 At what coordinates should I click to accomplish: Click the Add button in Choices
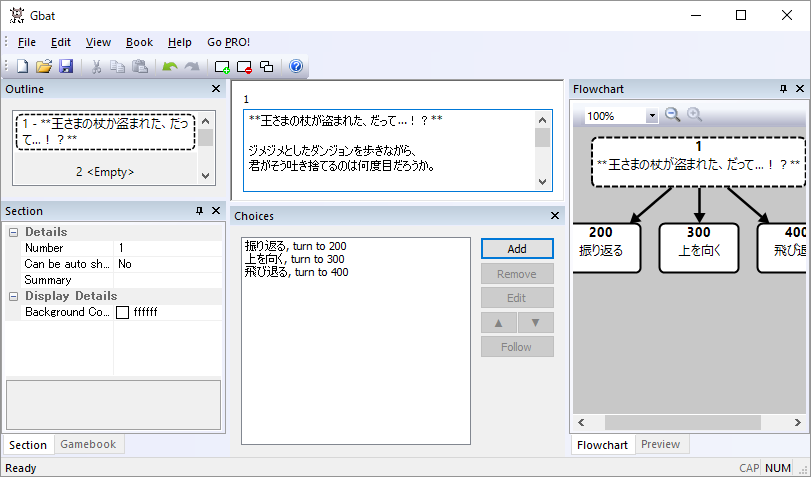coord(517,248)
